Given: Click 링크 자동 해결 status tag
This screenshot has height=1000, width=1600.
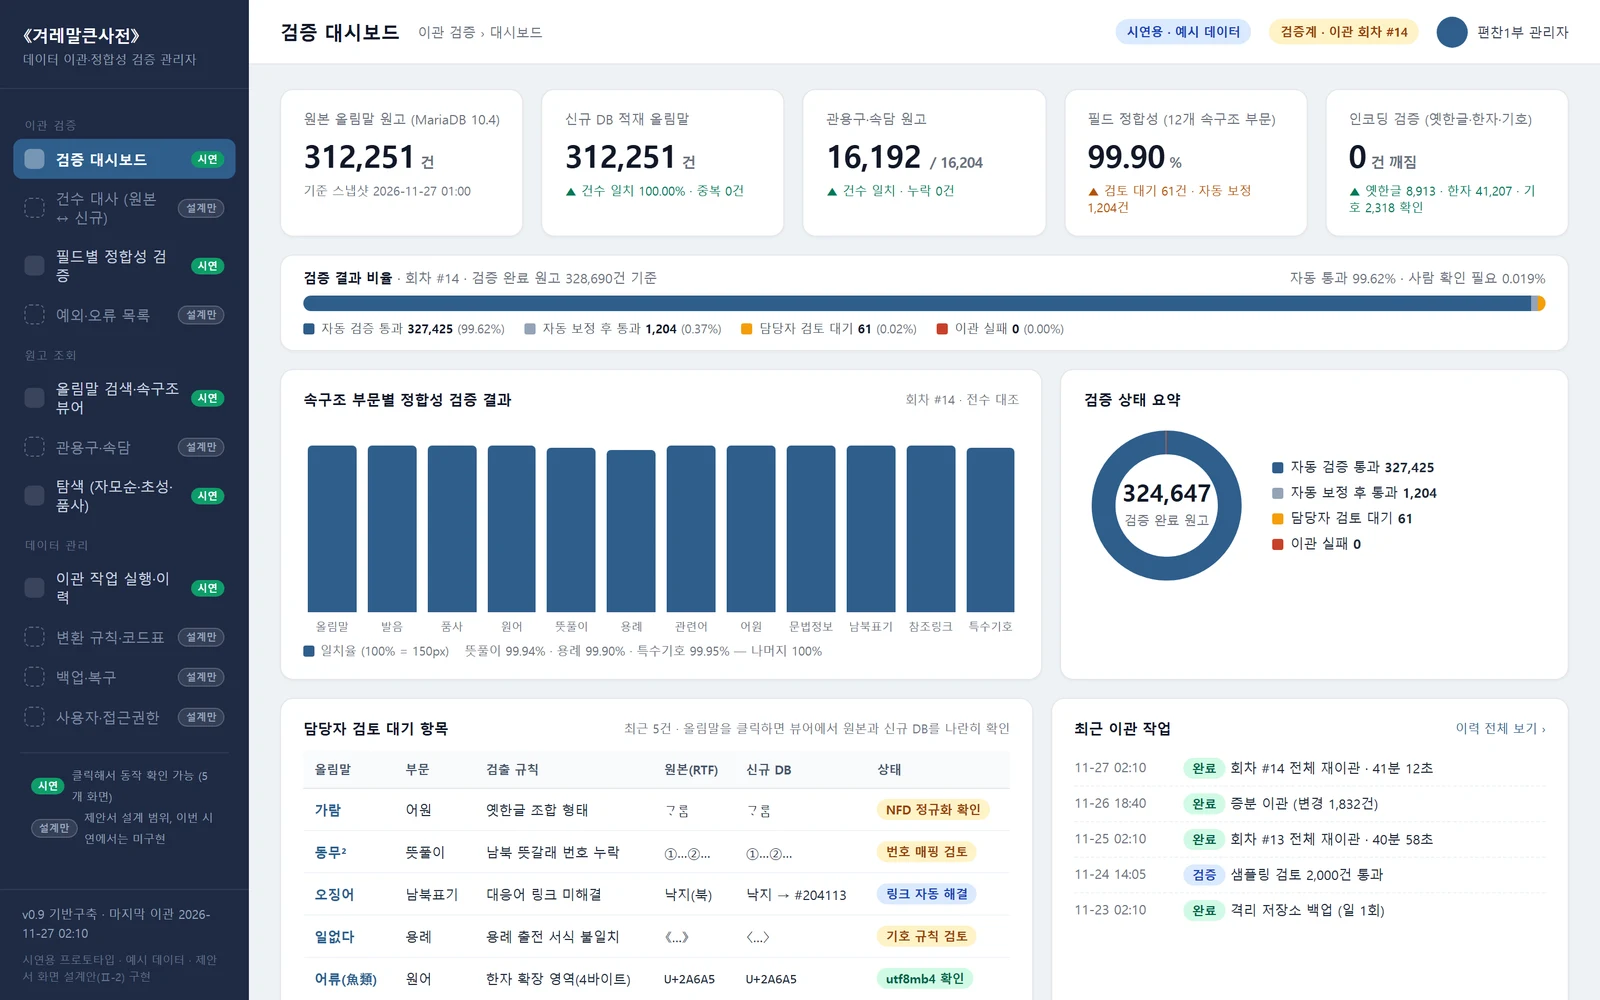Looking at the screenshot, I should (x=927, y=894).
